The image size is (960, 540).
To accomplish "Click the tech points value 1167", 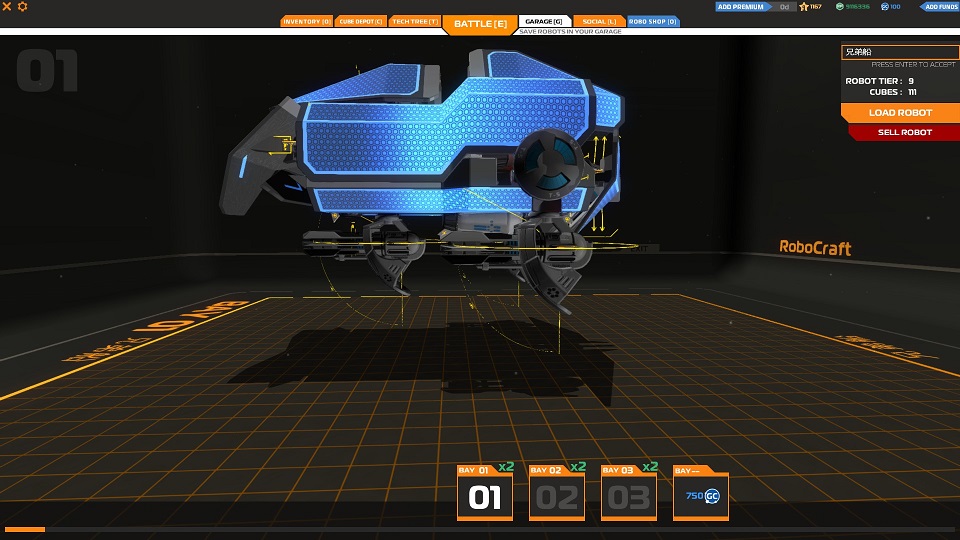I will 816,7.
